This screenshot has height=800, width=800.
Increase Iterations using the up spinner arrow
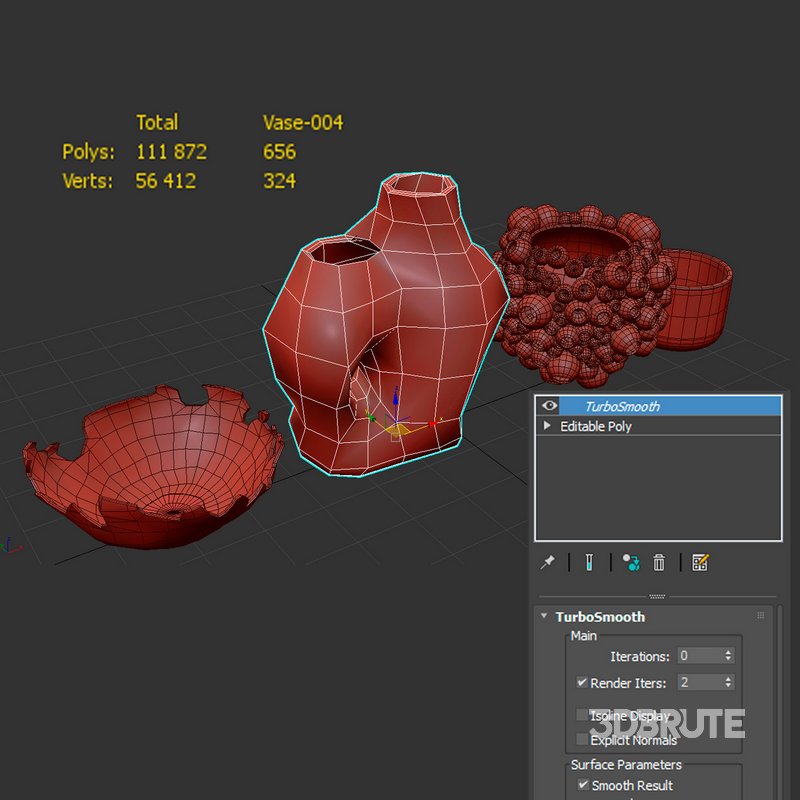[x=727, y=651]
